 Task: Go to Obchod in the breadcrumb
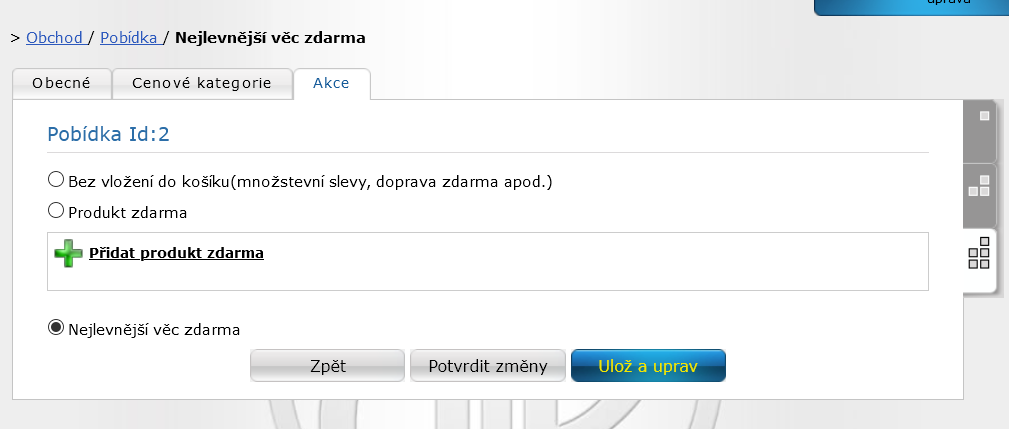(55, 38)
